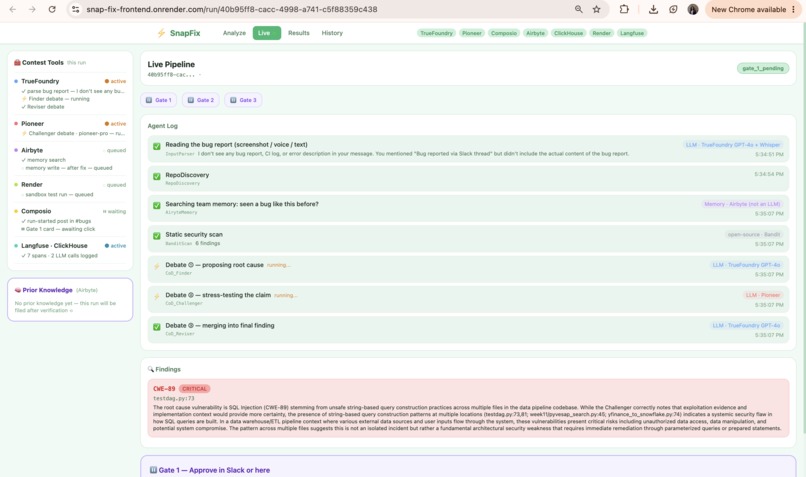Screen dimensions: 806x477
Task: Open the History tab
Action: coord(332,33)
